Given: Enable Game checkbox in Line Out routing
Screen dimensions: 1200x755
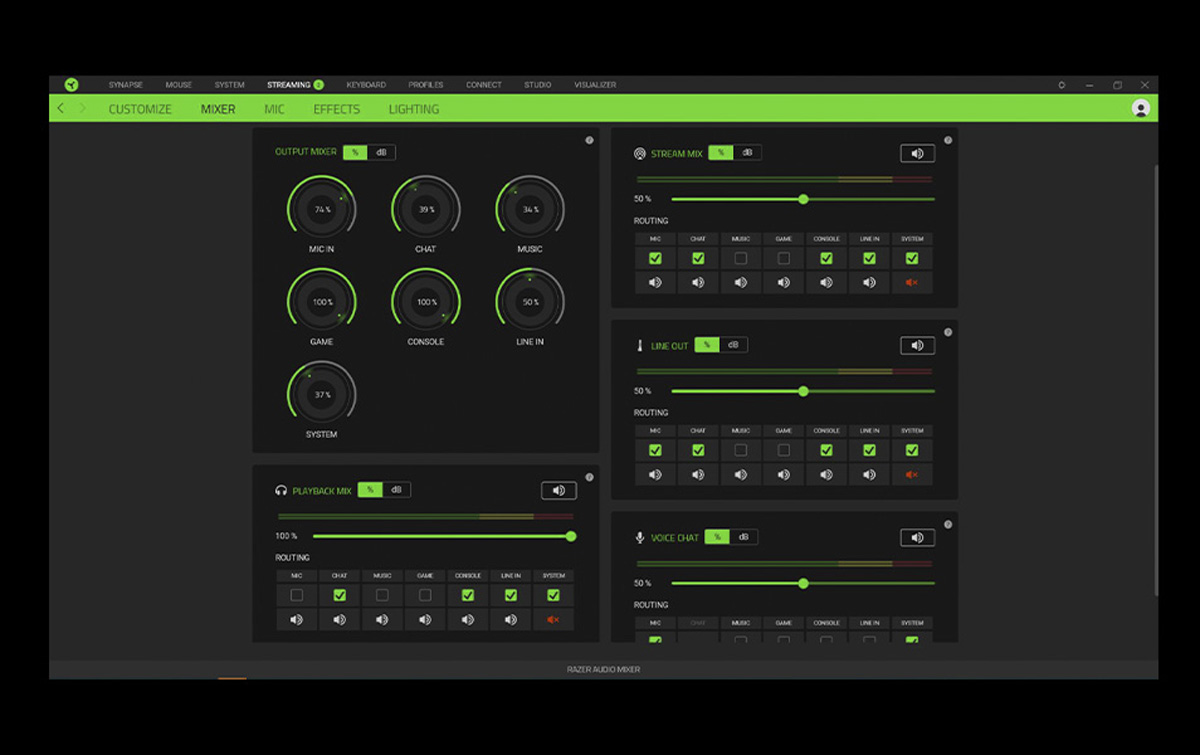Looking at the screenshot, I should pos(783,450).
